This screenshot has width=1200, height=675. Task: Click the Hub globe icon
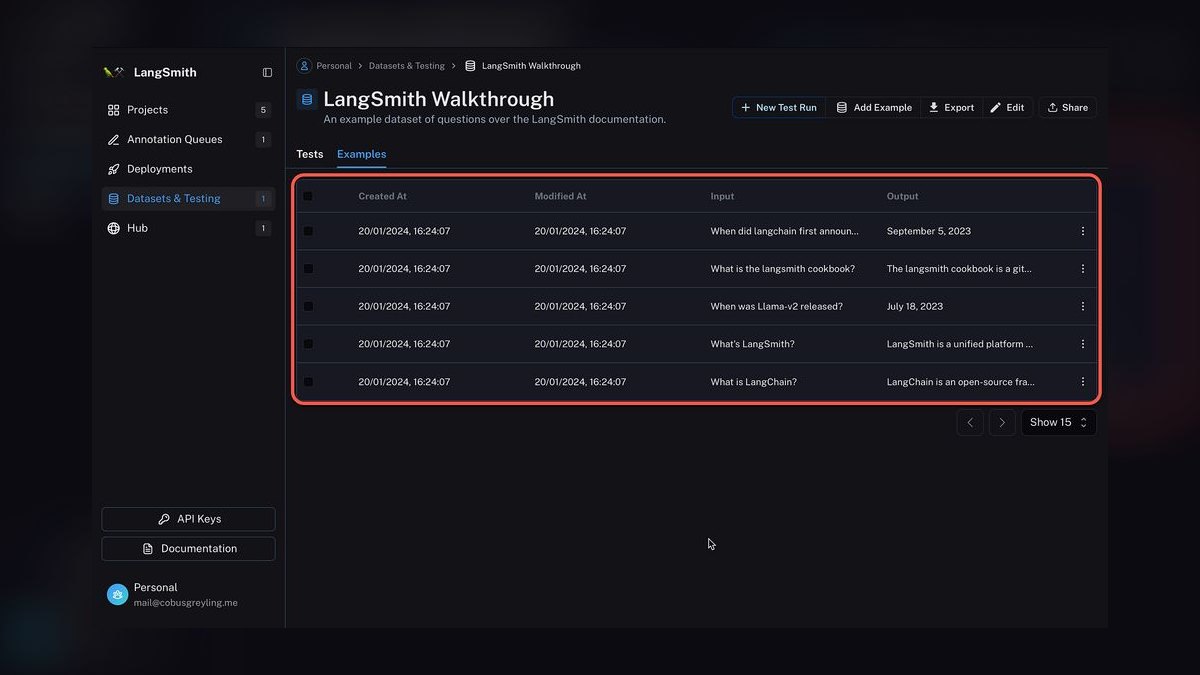click(113, 228)
